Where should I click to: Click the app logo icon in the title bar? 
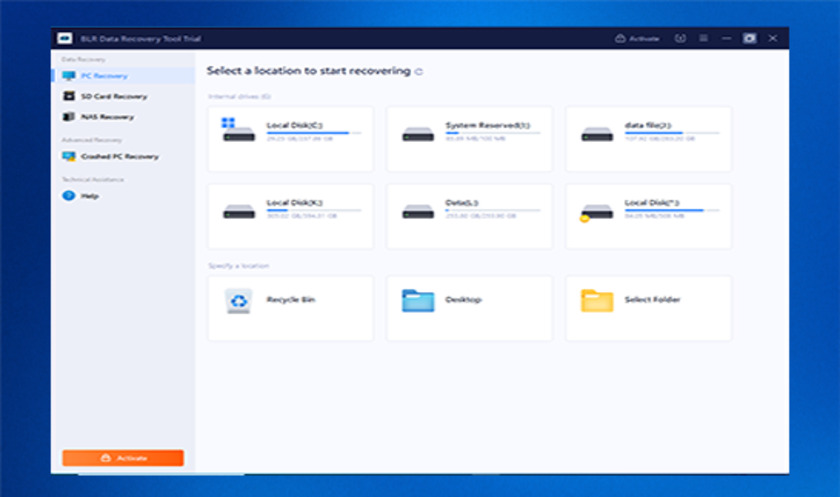click(x=65, y=39)
